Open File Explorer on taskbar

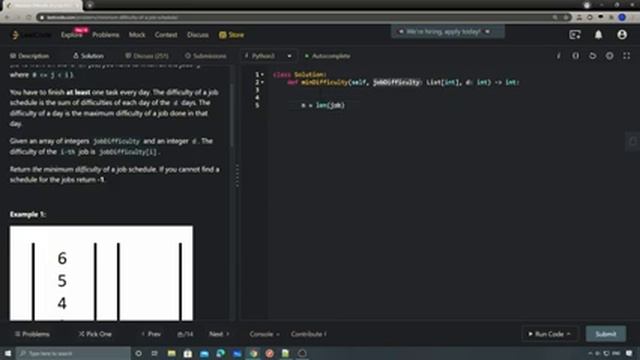tap(171, 353)
